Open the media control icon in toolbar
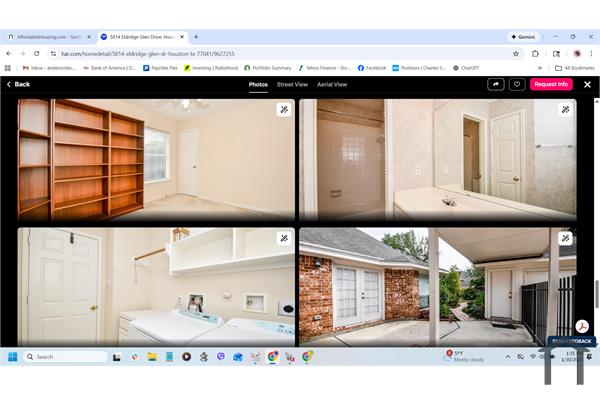 [556, 54]
